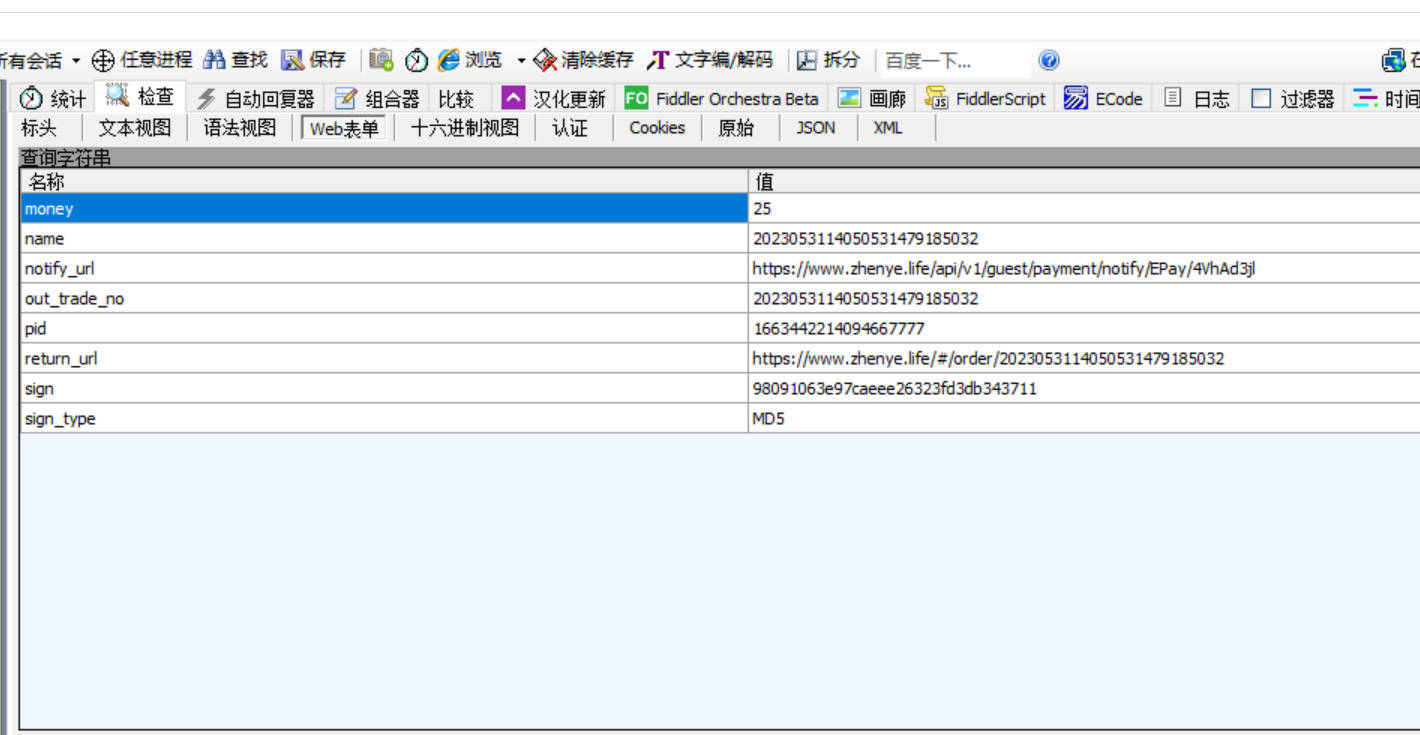Click the Save floppy disk icon
The image size is (1420, 735).
coord(292,60)
